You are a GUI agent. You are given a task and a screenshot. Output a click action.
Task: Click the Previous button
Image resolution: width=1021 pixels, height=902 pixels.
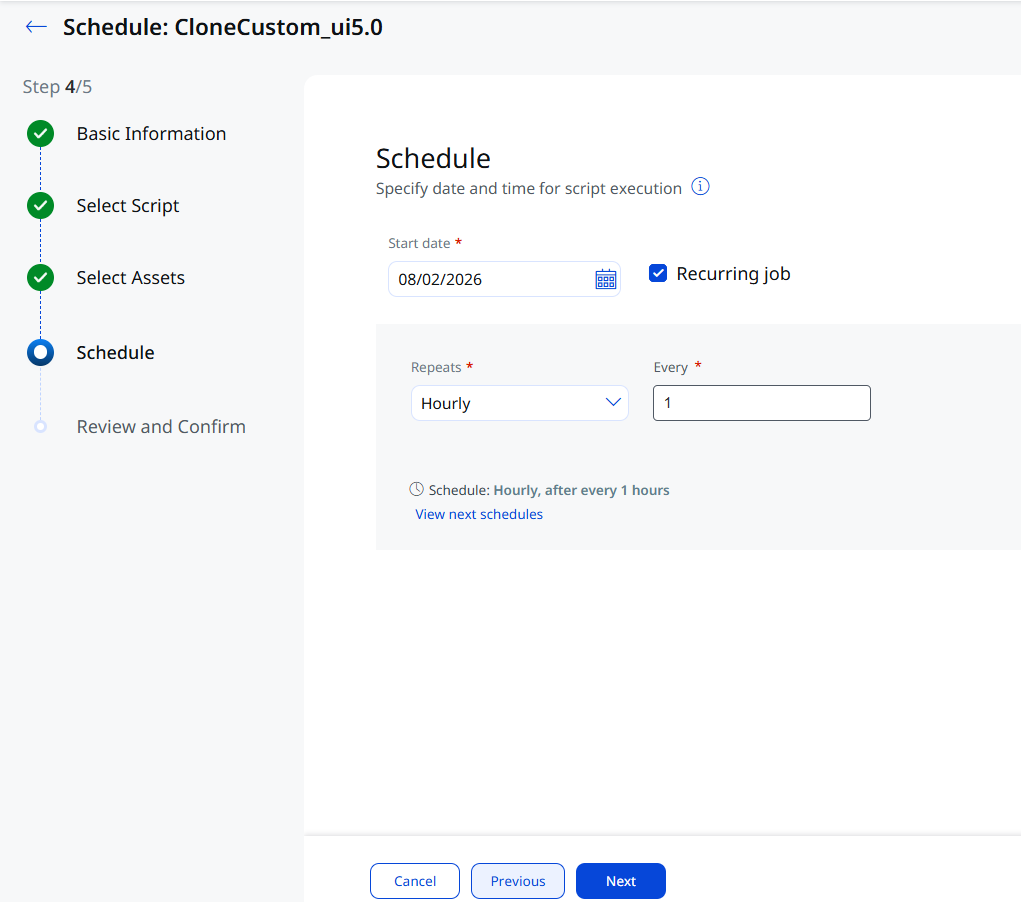pos(518,881)
